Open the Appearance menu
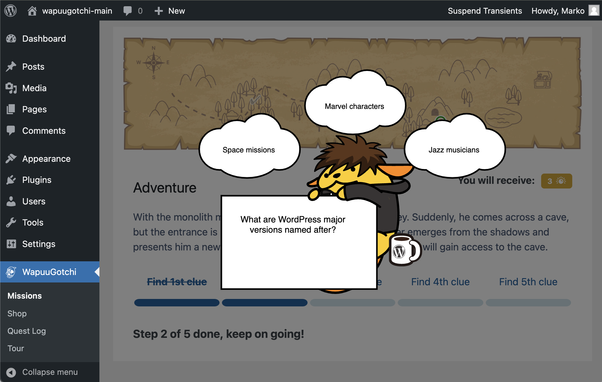Viewport: 602px width, 382px height. pos(50,159)
